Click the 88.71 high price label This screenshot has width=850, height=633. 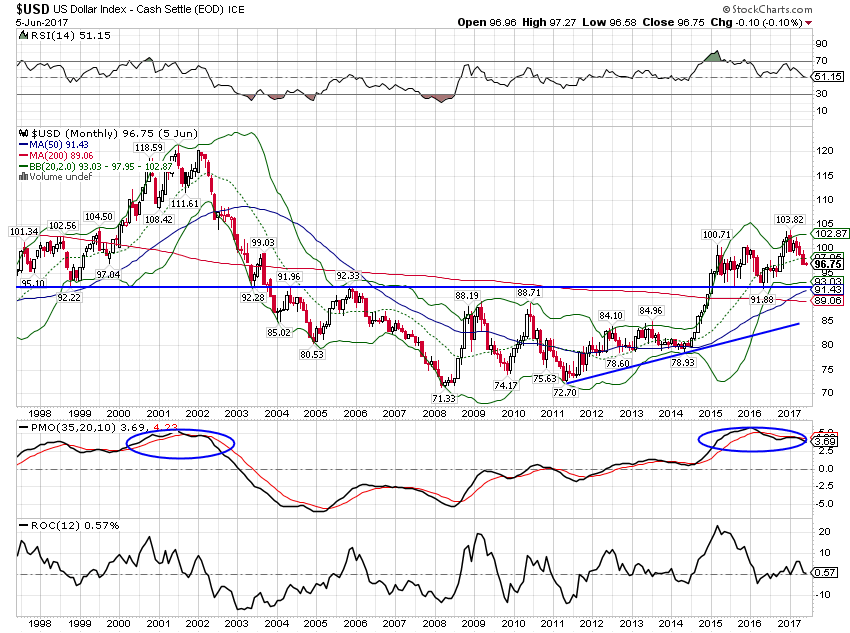pyautogui.click(x=529, y=293)
